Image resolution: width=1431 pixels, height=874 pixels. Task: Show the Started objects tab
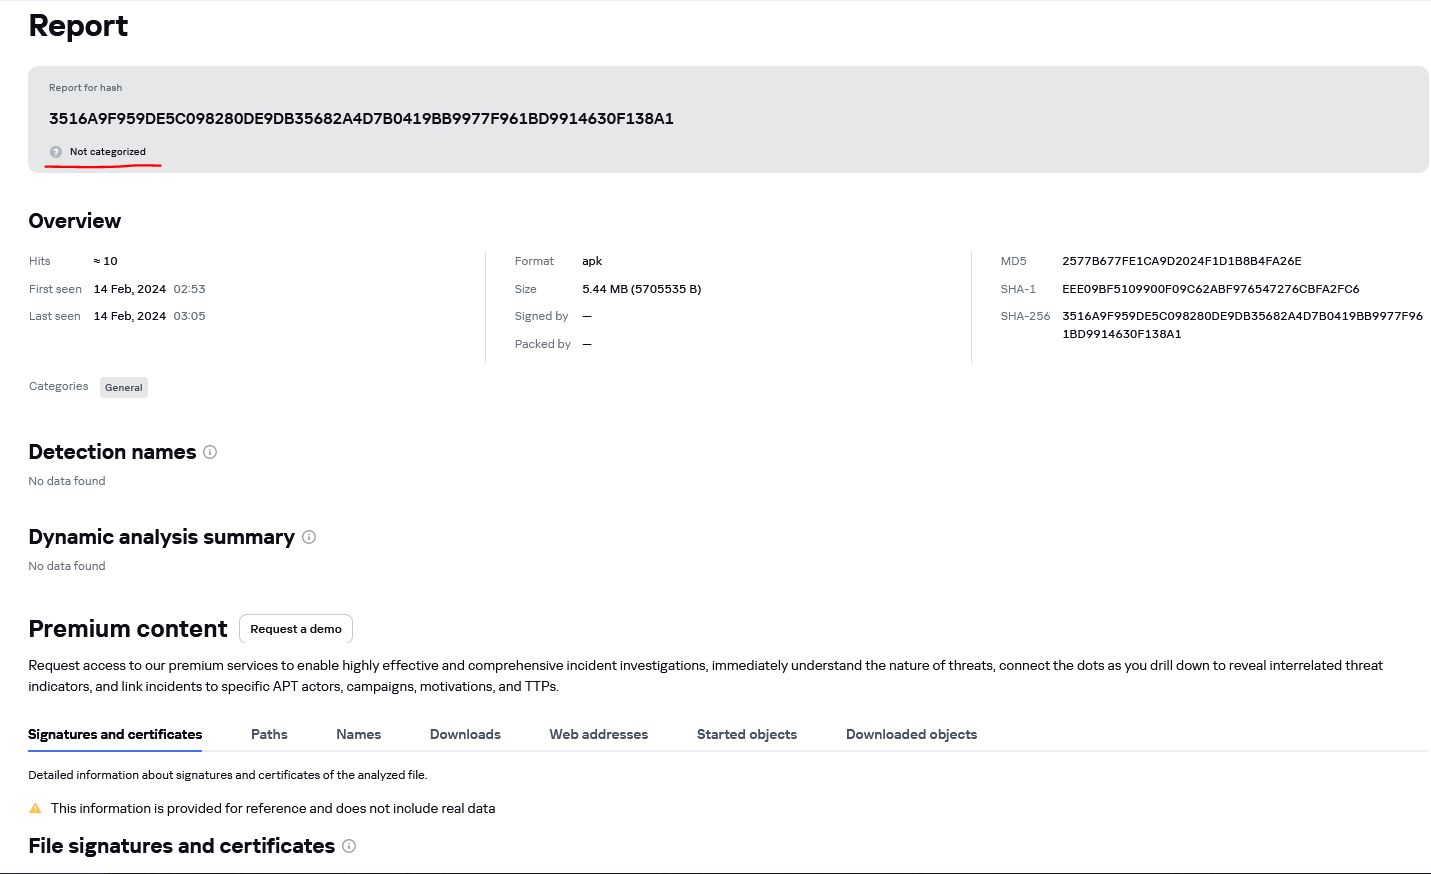747,734
